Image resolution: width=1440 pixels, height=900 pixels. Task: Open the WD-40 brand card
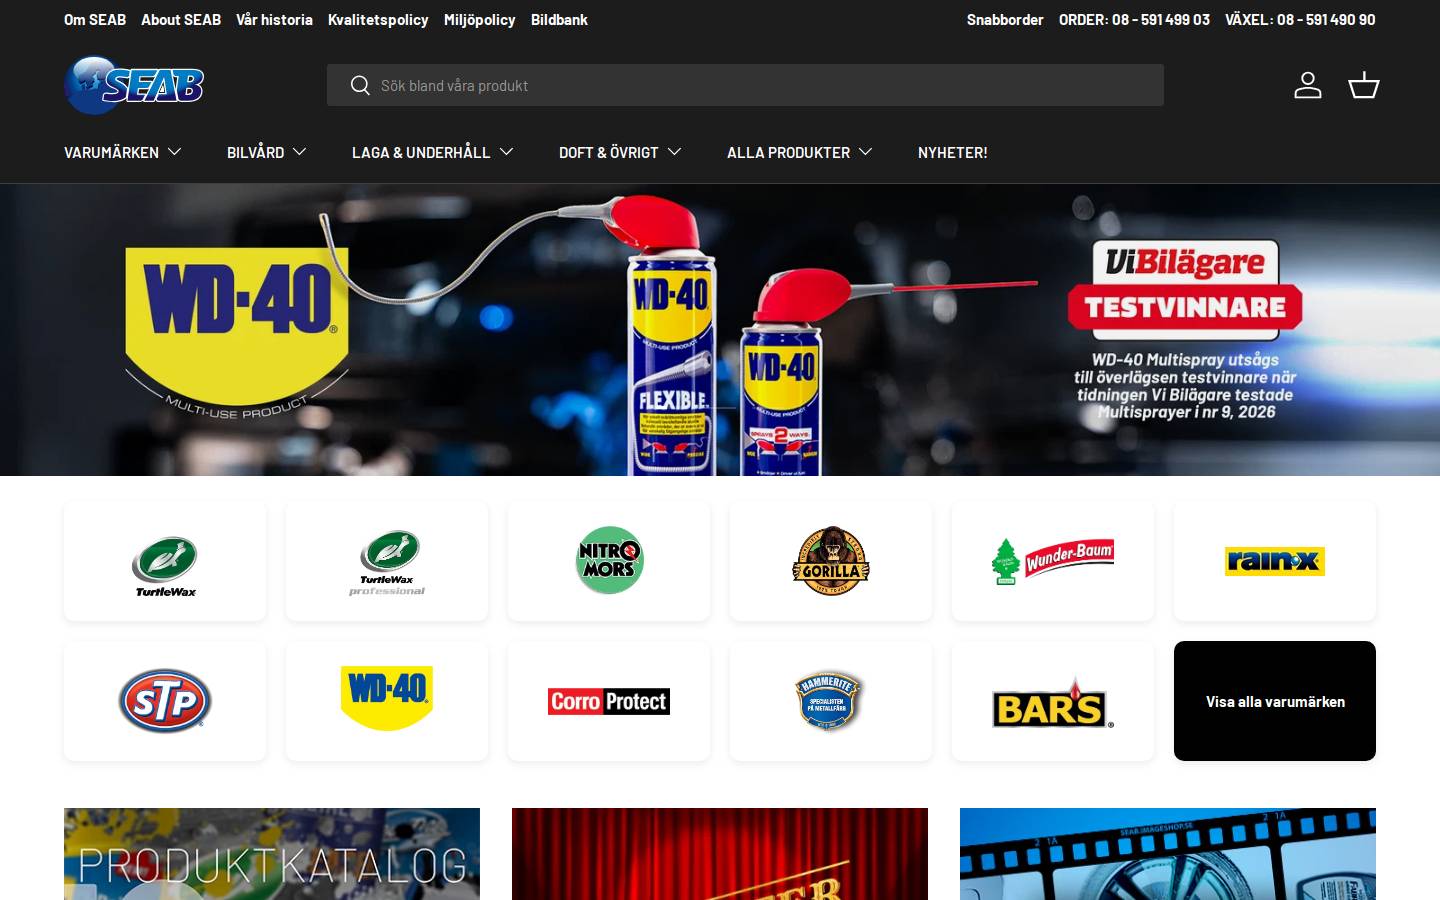click(x=387, y=701)
